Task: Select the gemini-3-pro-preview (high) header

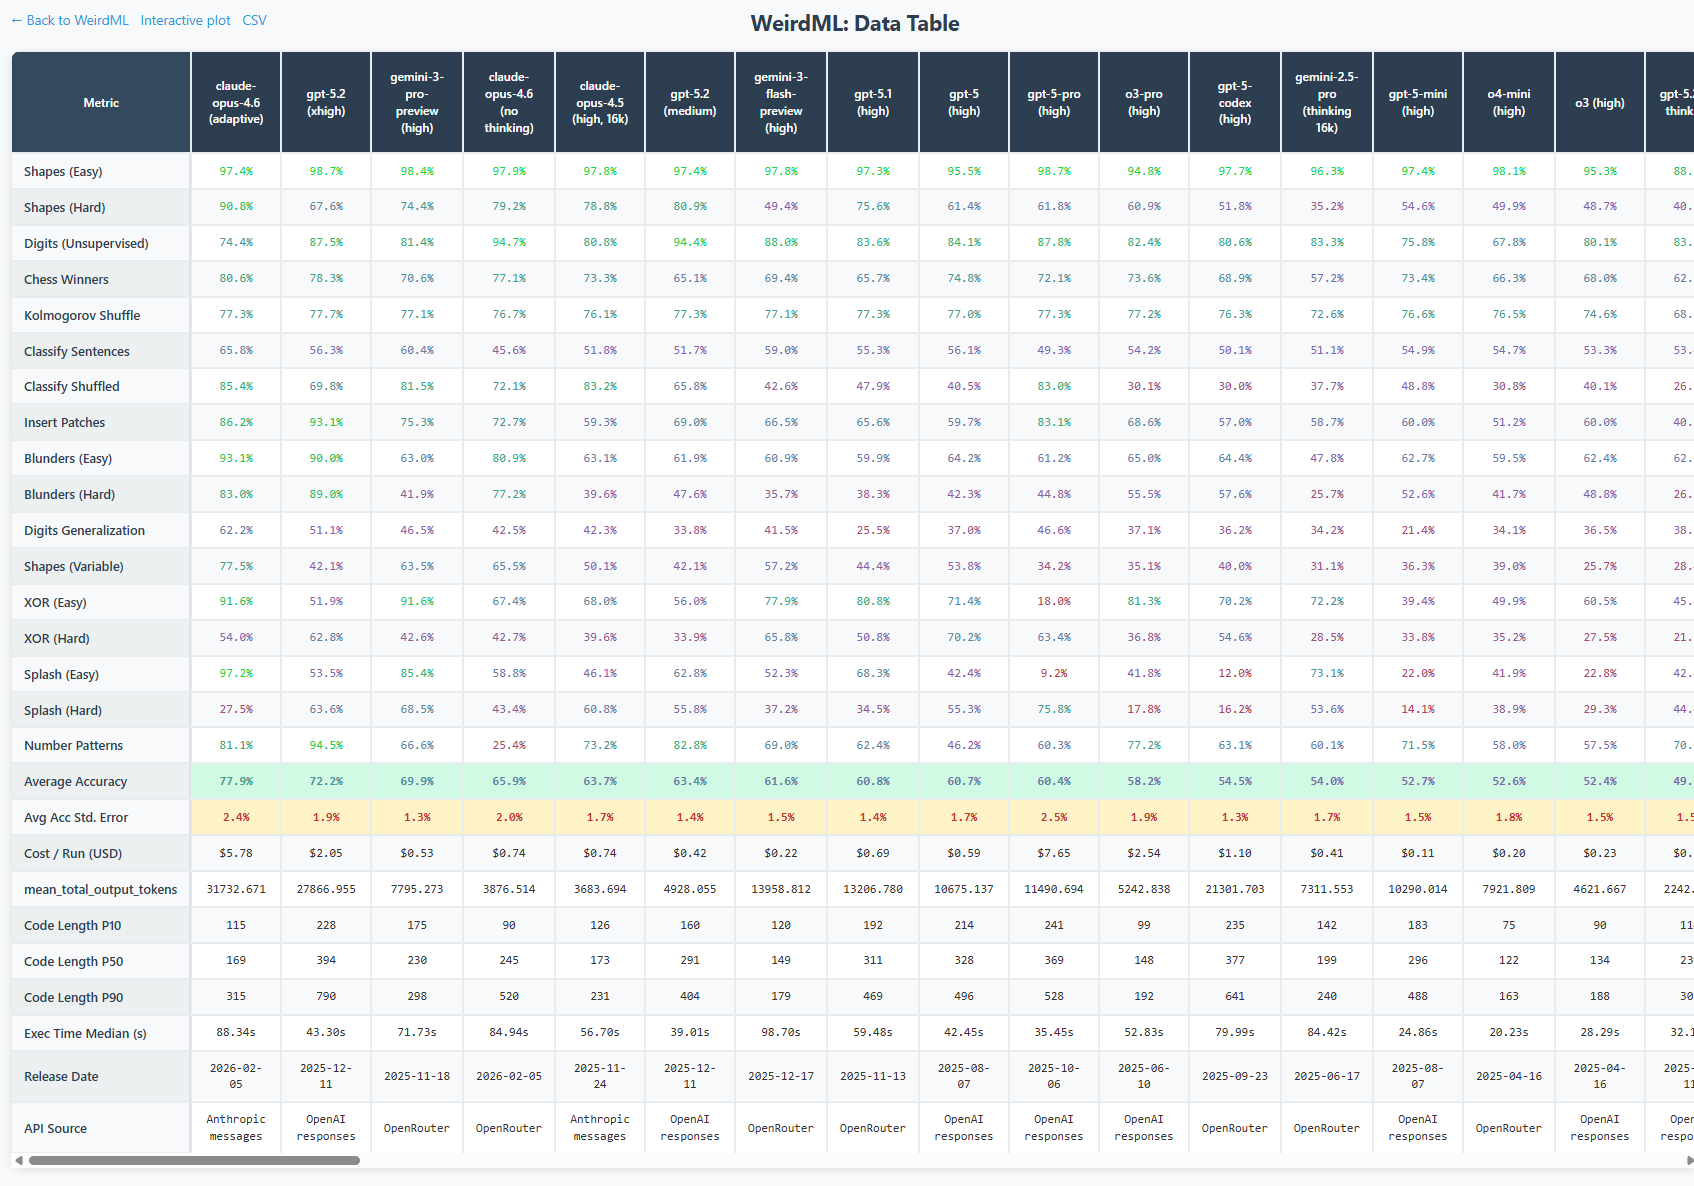Action: pyautogui.click(x=416, y=102)
